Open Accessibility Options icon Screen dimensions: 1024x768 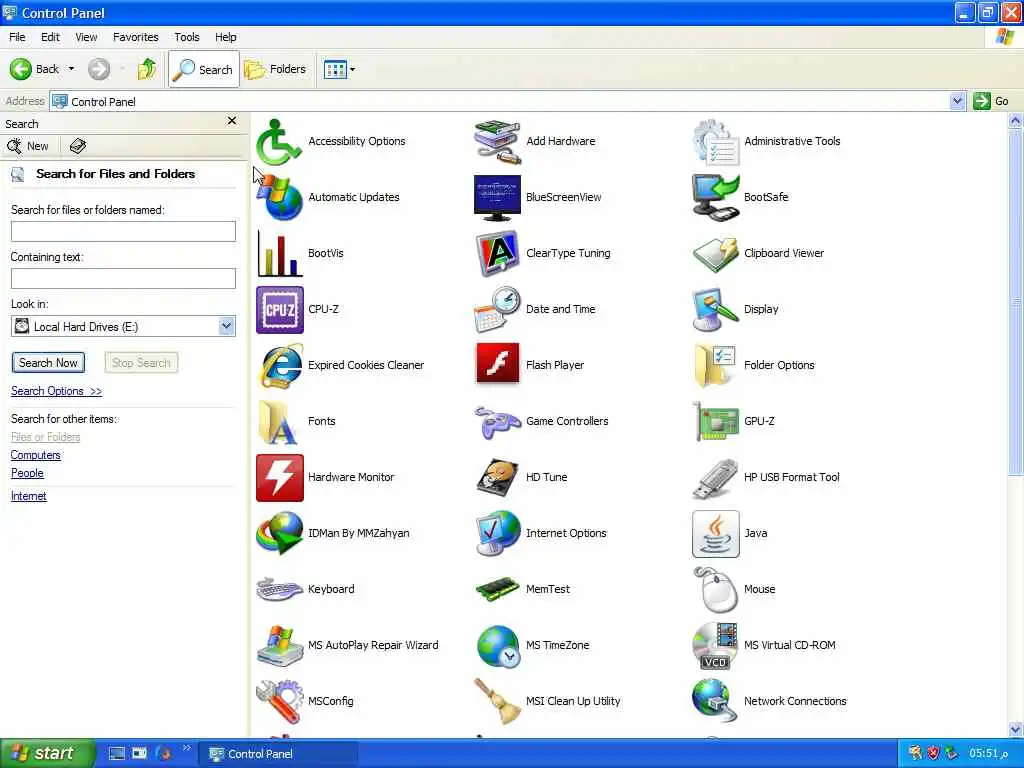tap(280, 141)
